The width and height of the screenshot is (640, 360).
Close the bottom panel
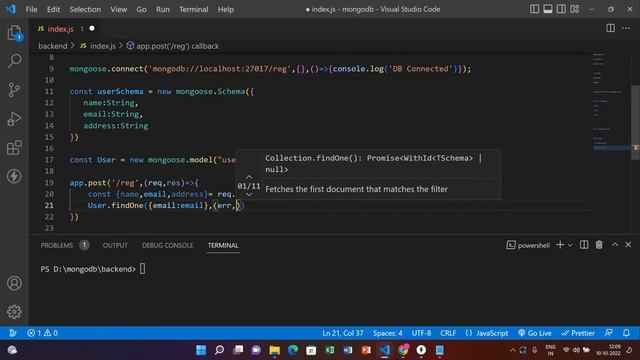point(628,244)
